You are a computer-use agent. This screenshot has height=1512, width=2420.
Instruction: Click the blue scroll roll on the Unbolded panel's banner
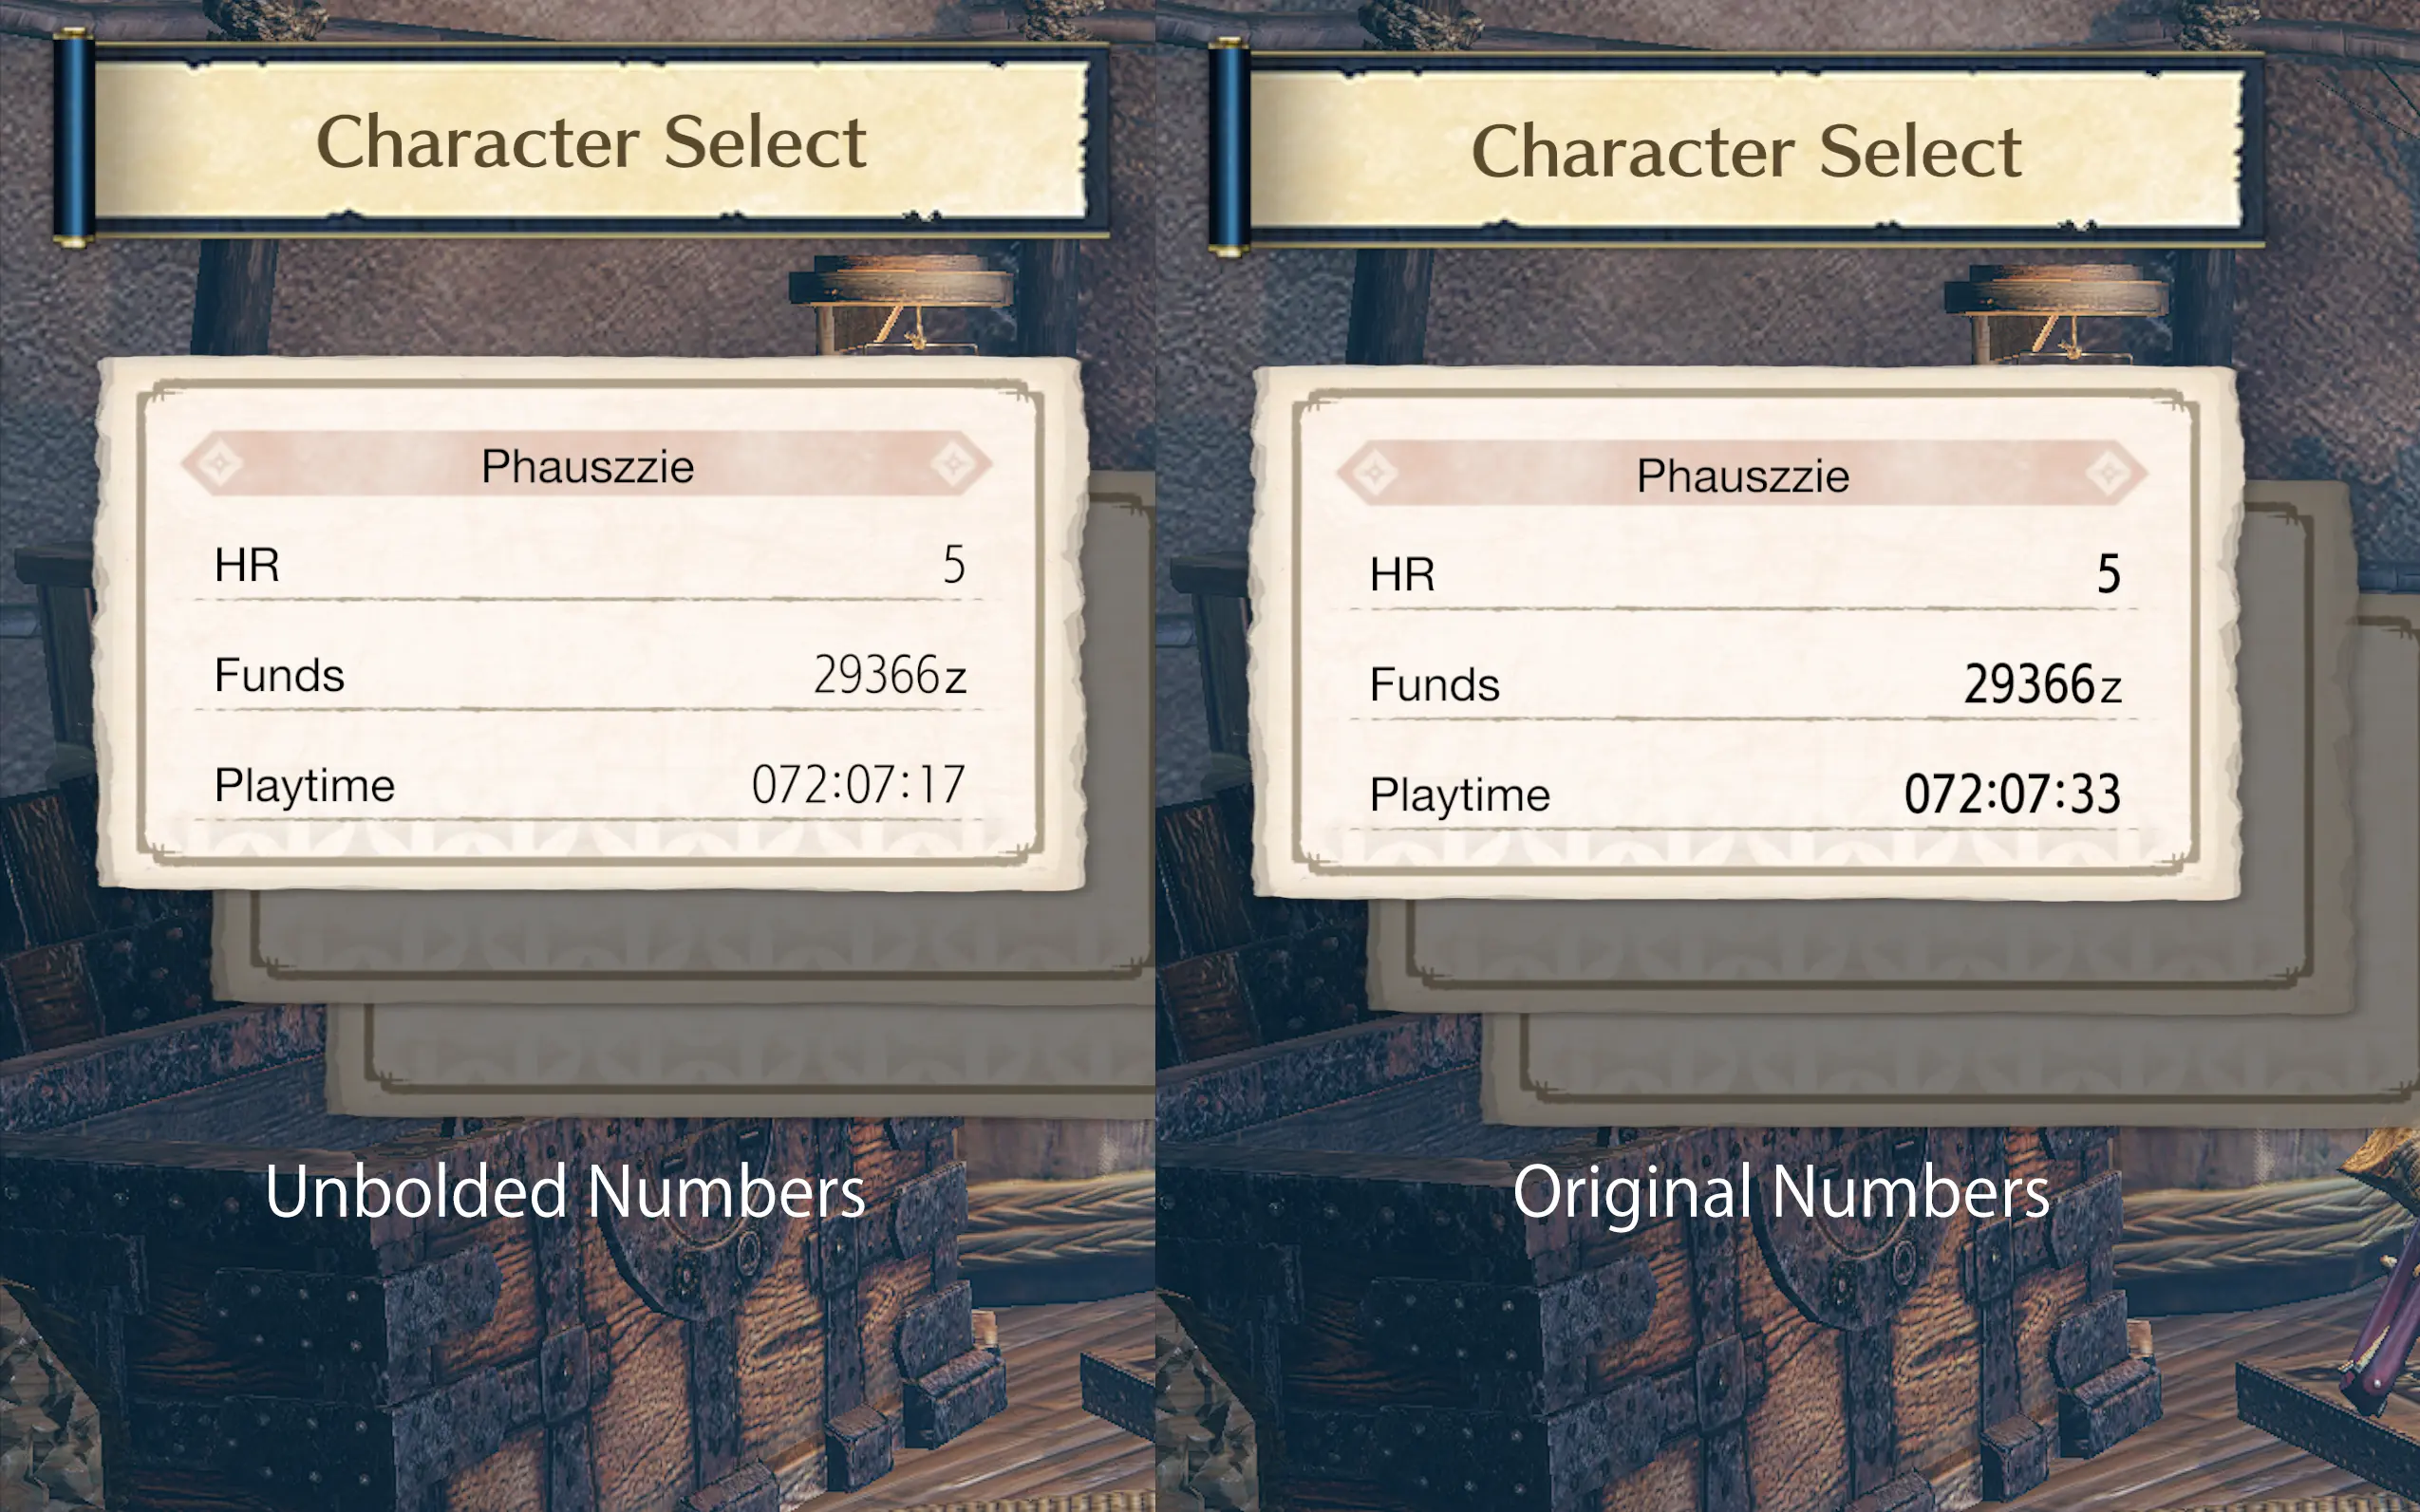point(73,137)
